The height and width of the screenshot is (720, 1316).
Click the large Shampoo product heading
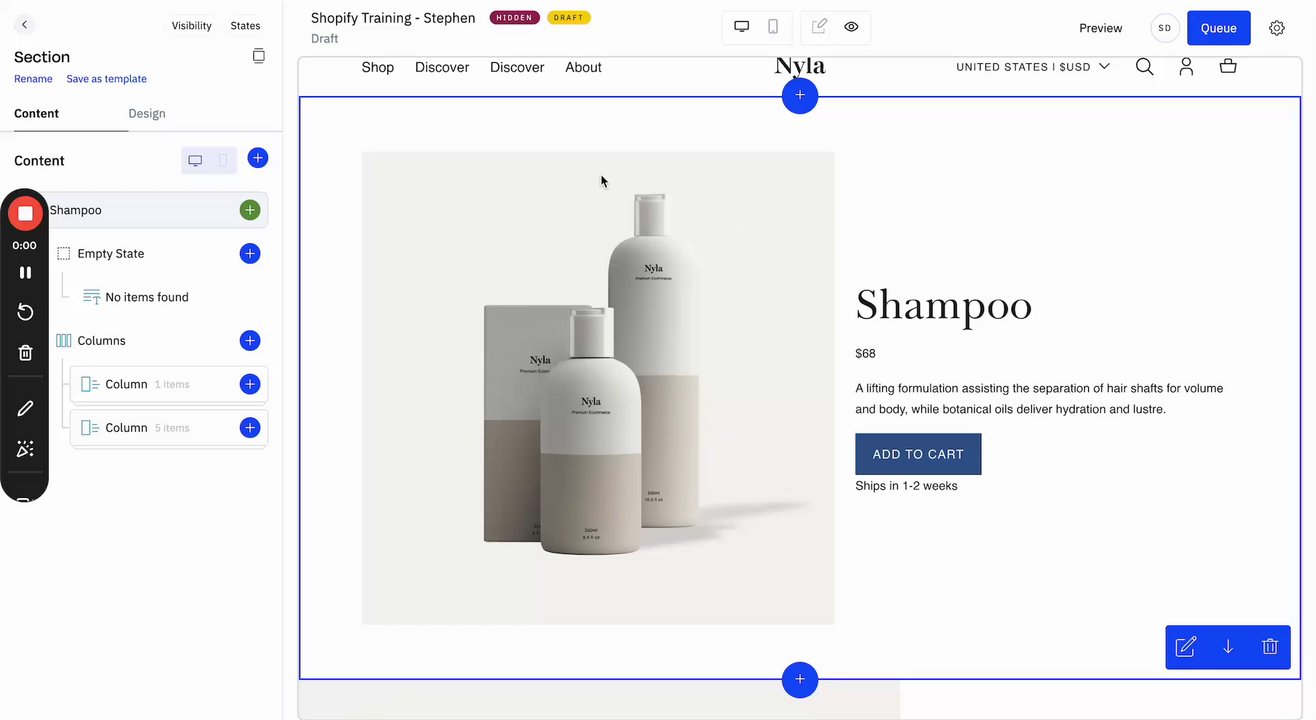click(x=944, y=305)
